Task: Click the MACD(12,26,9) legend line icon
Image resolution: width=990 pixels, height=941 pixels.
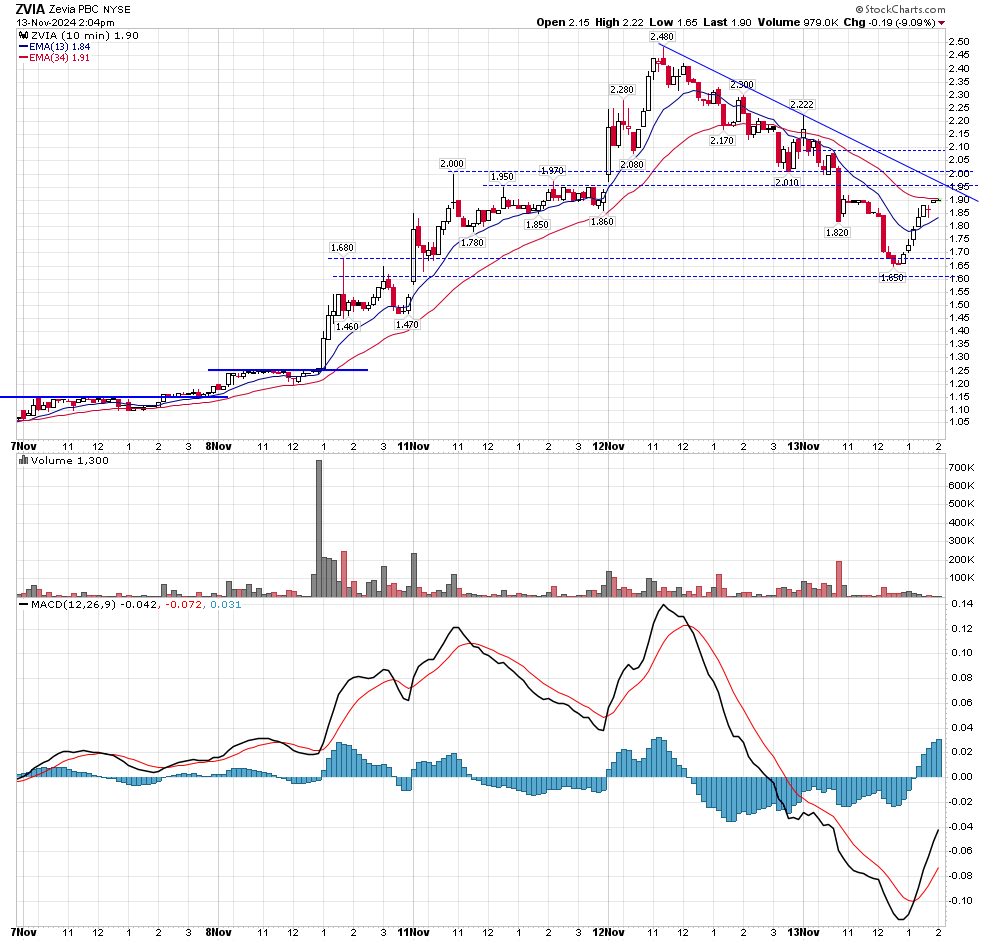Action: click(22, 603)
